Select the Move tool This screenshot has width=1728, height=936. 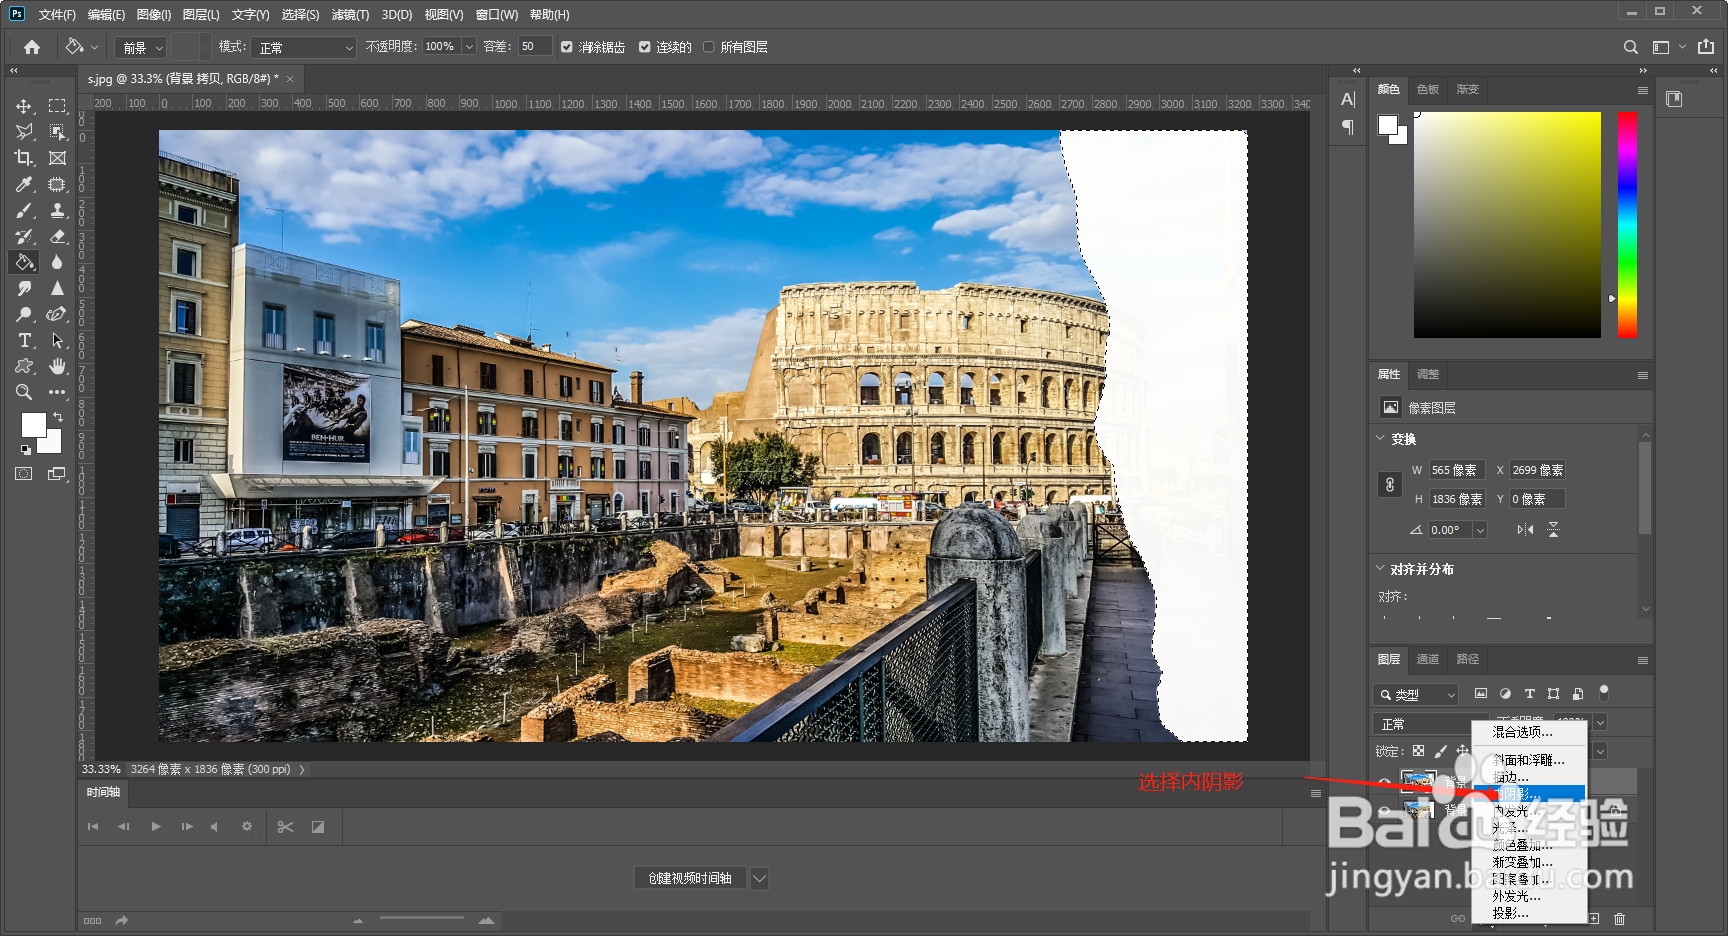pos(24,106)
